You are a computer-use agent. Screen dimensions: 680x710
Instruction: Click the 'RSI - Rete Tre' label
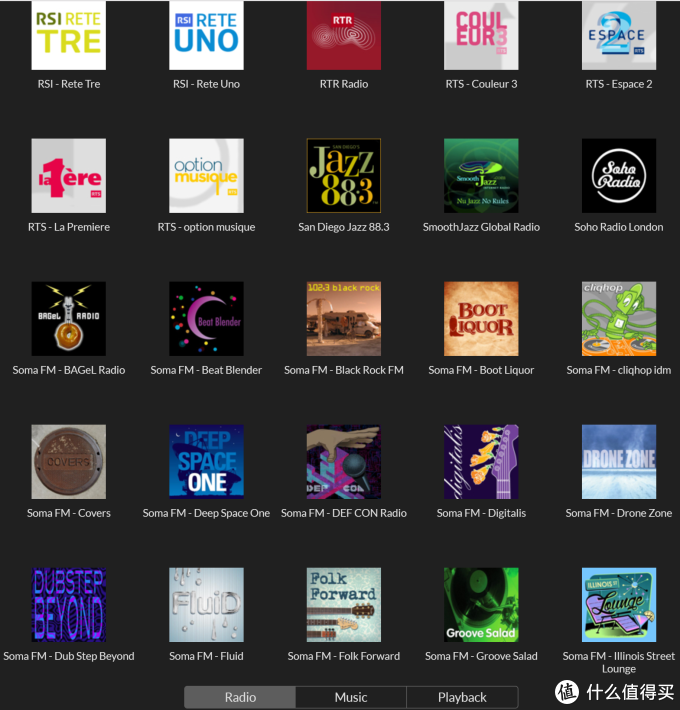pyautogui.click(x=69, y=84)
